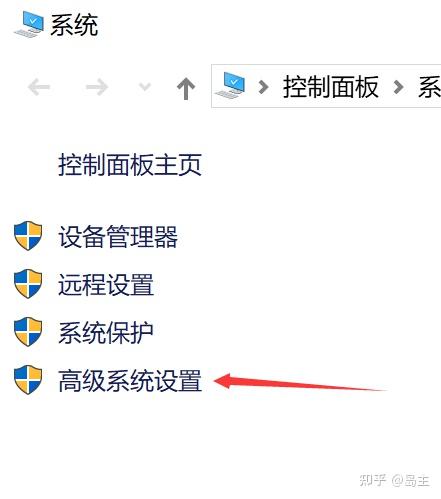The height and width of the screenshot is (499, 441).
Task: Select the 系 breadcrumb at right edge
Action: pyautogui.click(x=430, y=87)
